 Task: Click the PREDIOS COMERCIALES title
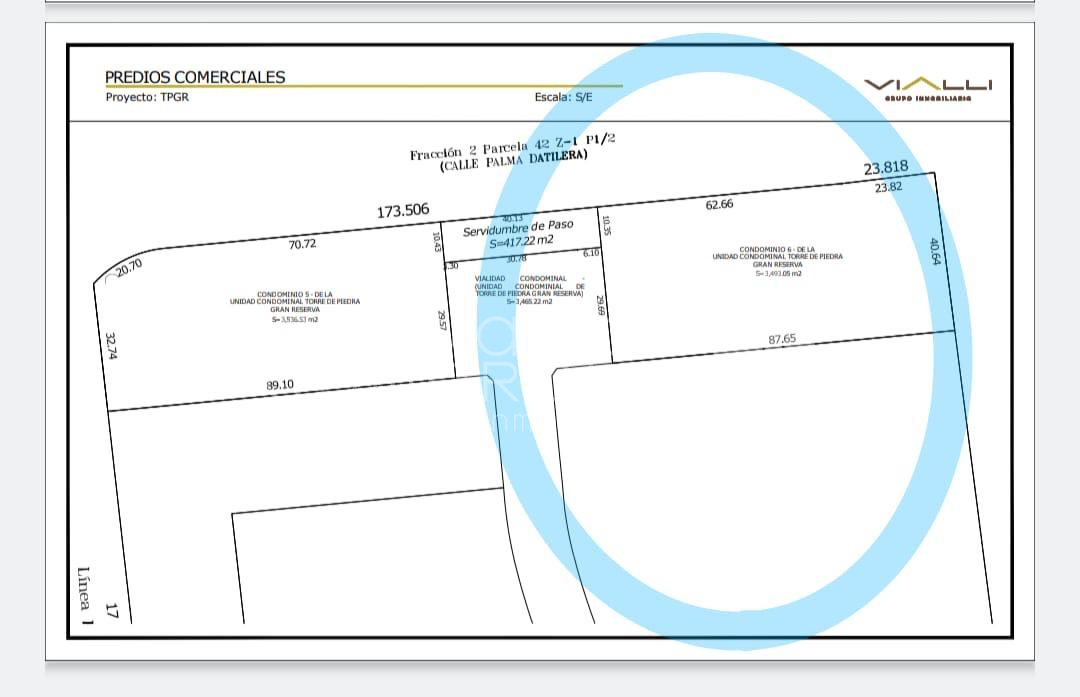195,77
